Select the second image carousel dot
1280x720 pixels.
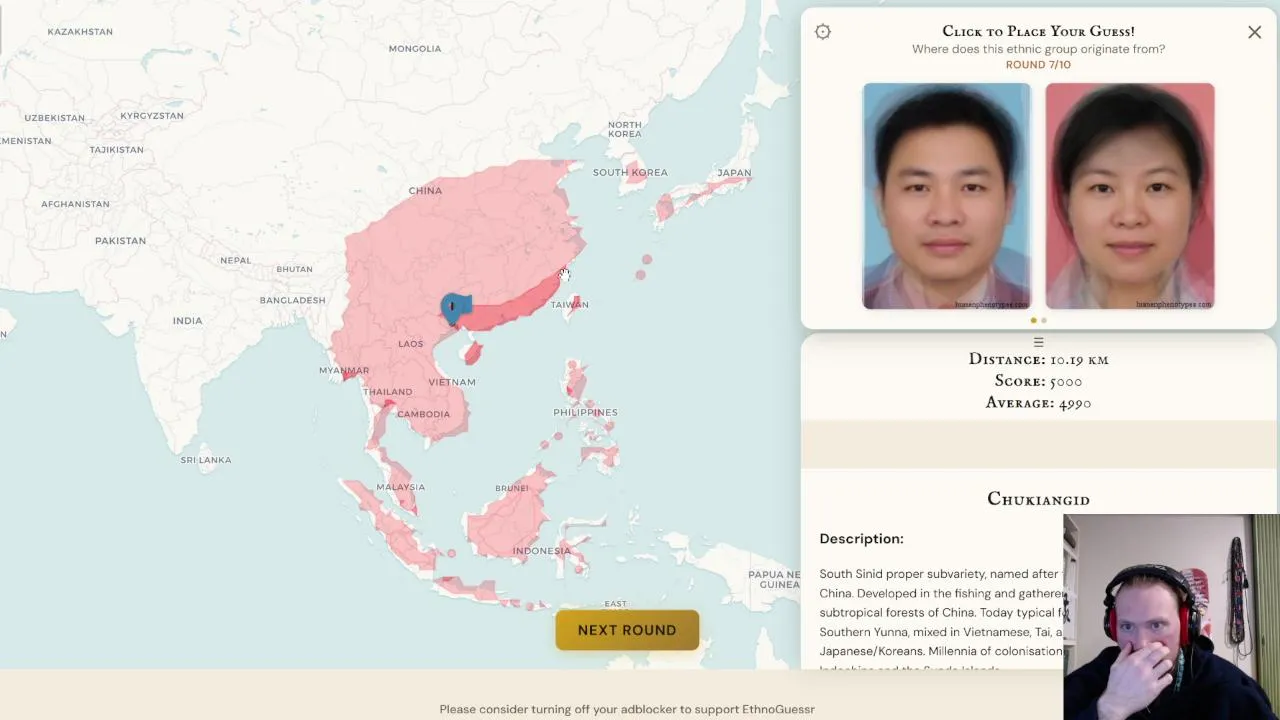click(x=1044, y=320)
